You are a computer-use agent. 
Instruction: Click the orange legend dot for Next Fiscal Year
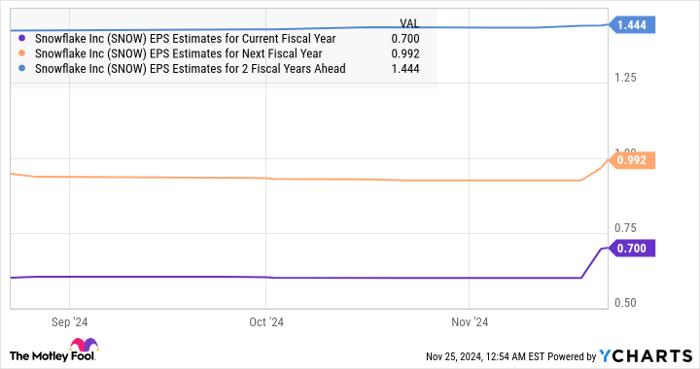[x=22, y=54]
